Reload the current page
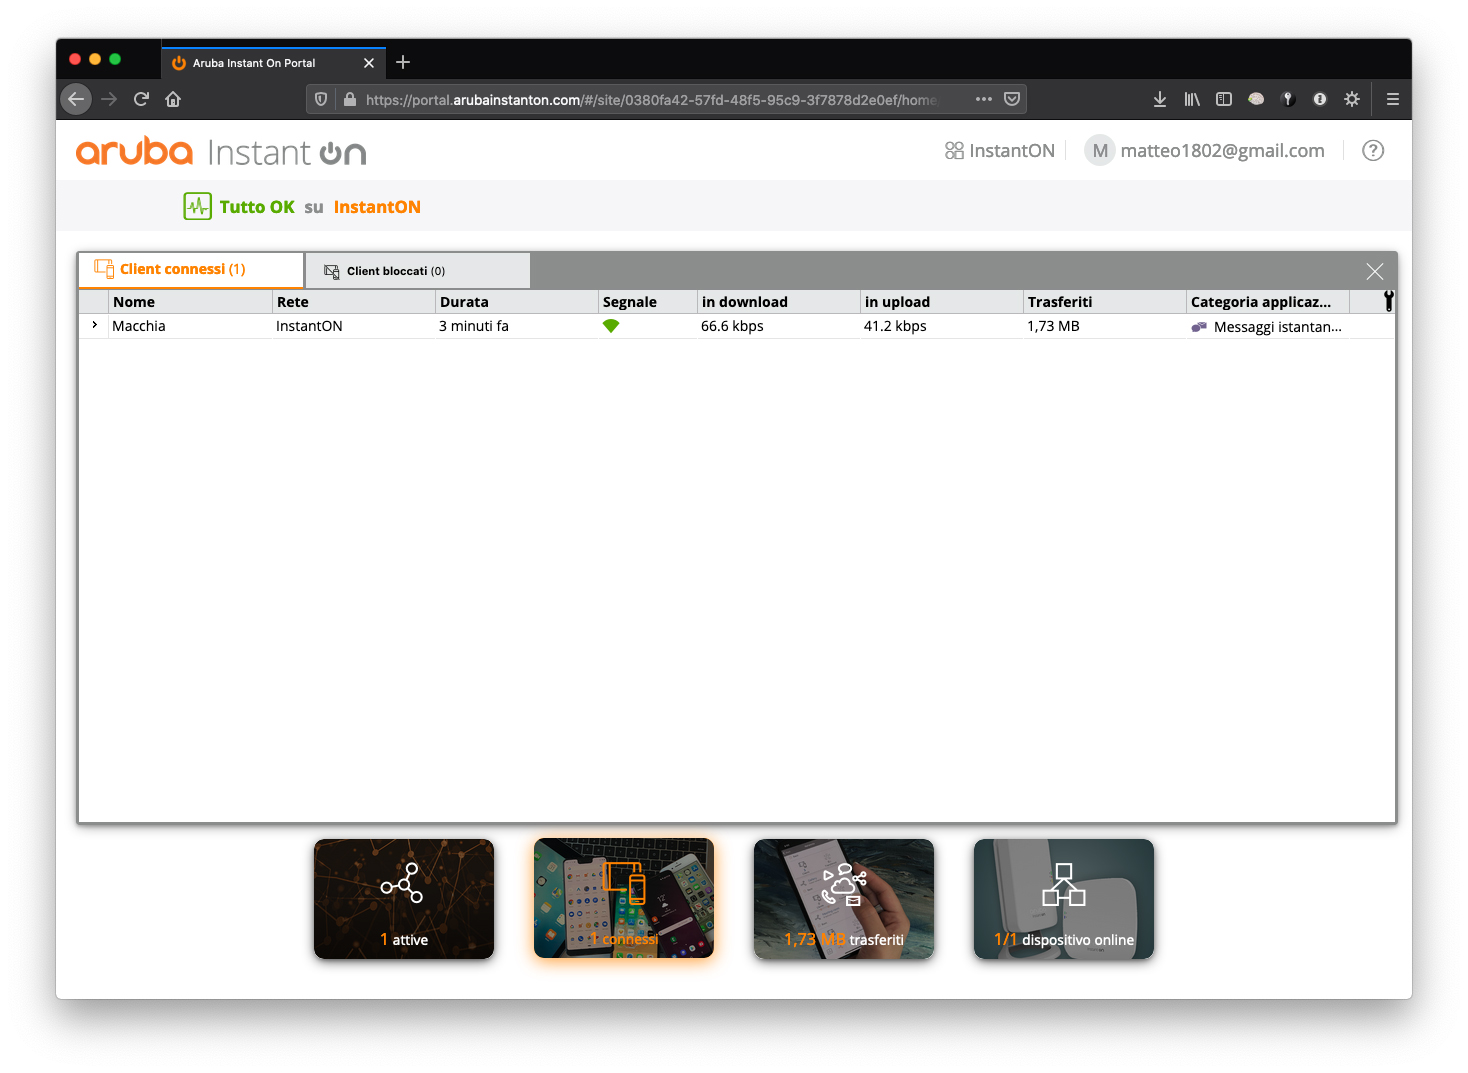 141,99
